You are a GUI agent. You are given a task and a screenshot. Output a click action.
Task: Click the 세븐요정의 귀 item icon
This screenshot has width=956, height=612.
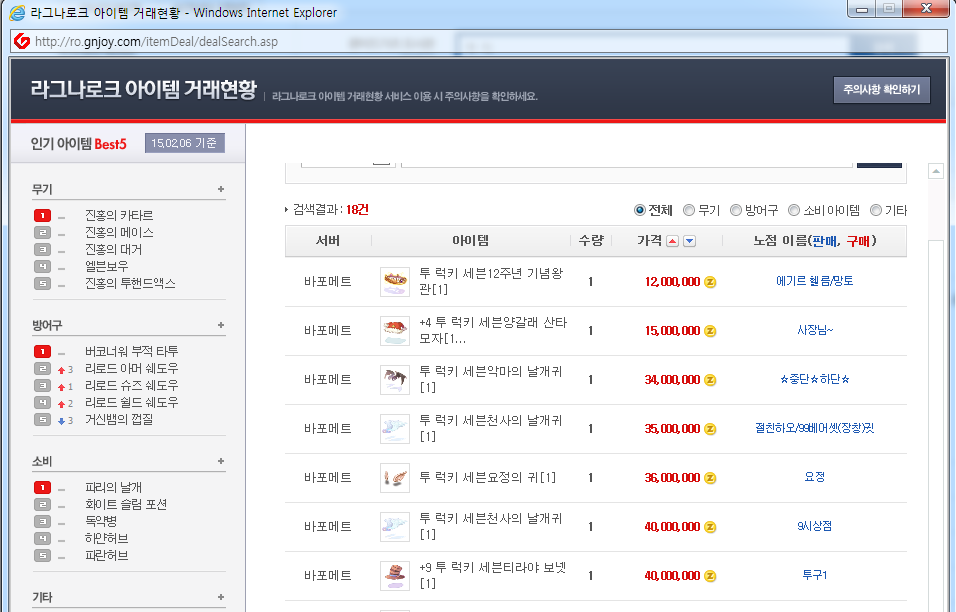(x=395, y=478)
